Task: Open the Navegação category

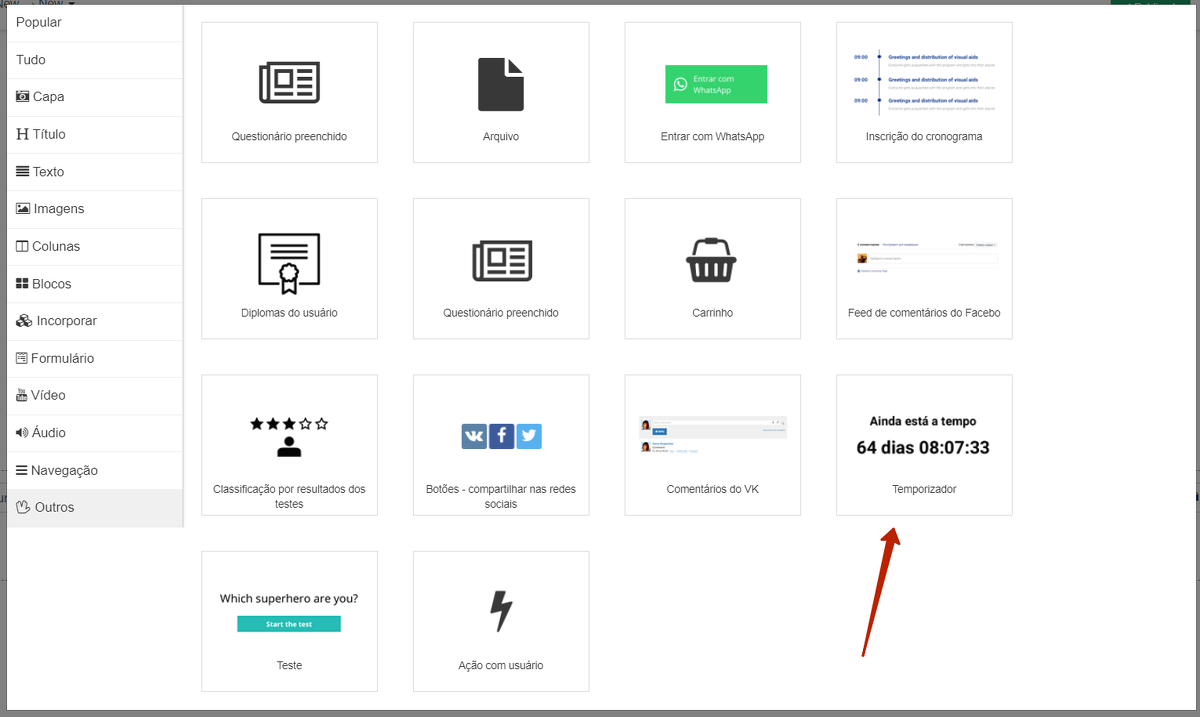Action: [x=56, y=470]
